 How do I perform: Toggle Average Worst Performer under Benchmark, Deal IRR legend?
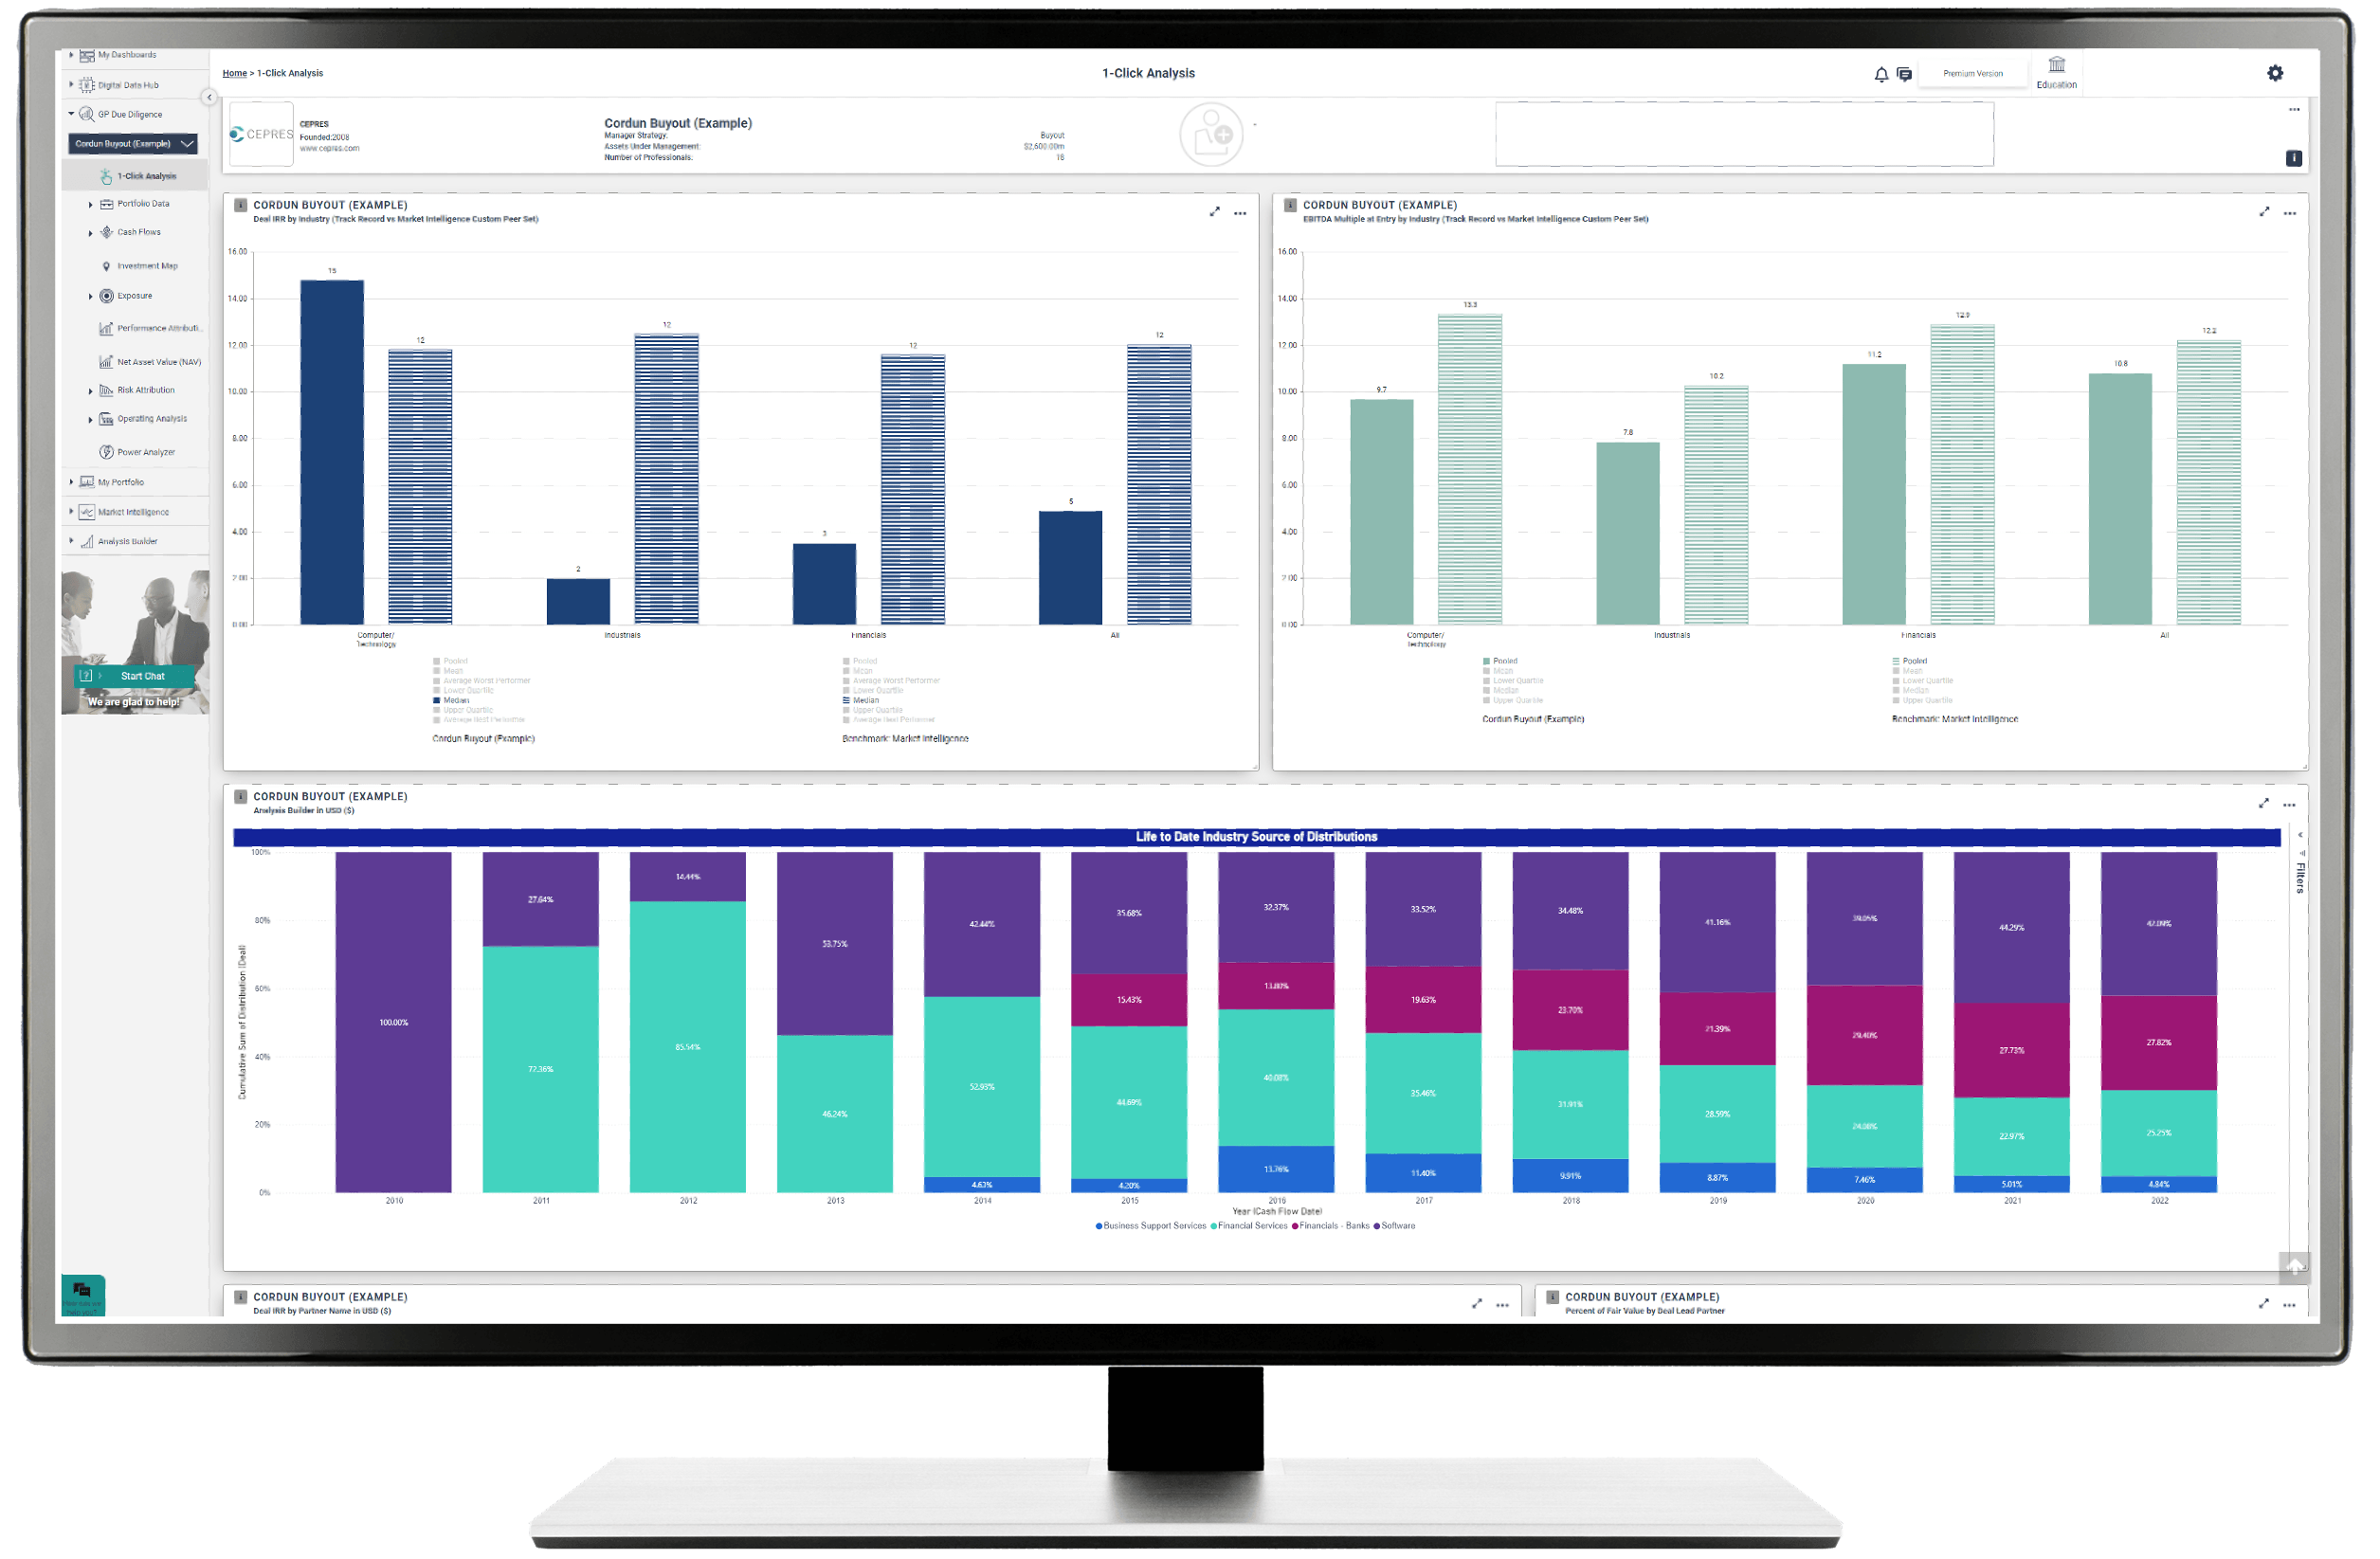[x=891, y=681]
